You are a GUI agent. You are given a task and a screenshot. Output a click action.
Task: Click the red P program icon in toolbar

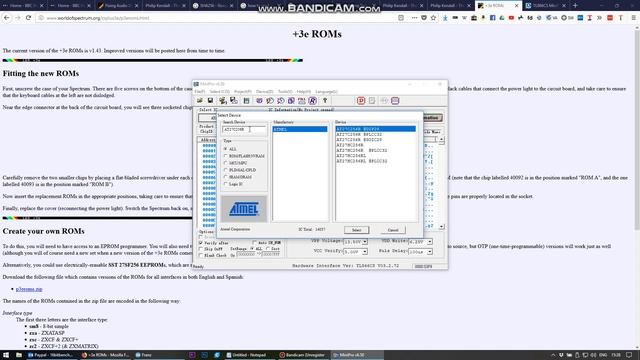point(361,100)
